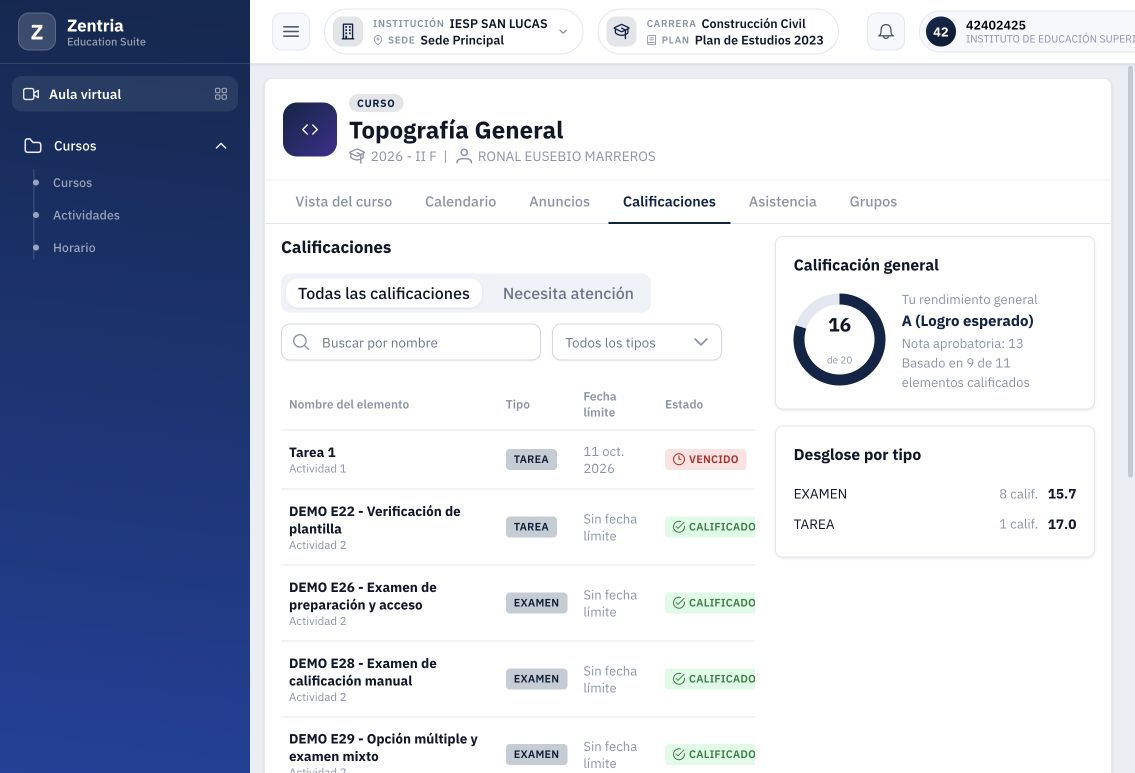This screenshot has width=1135, height=773.
Task: Click the grid icon beside Aula virtual
Action: point(221,94)
